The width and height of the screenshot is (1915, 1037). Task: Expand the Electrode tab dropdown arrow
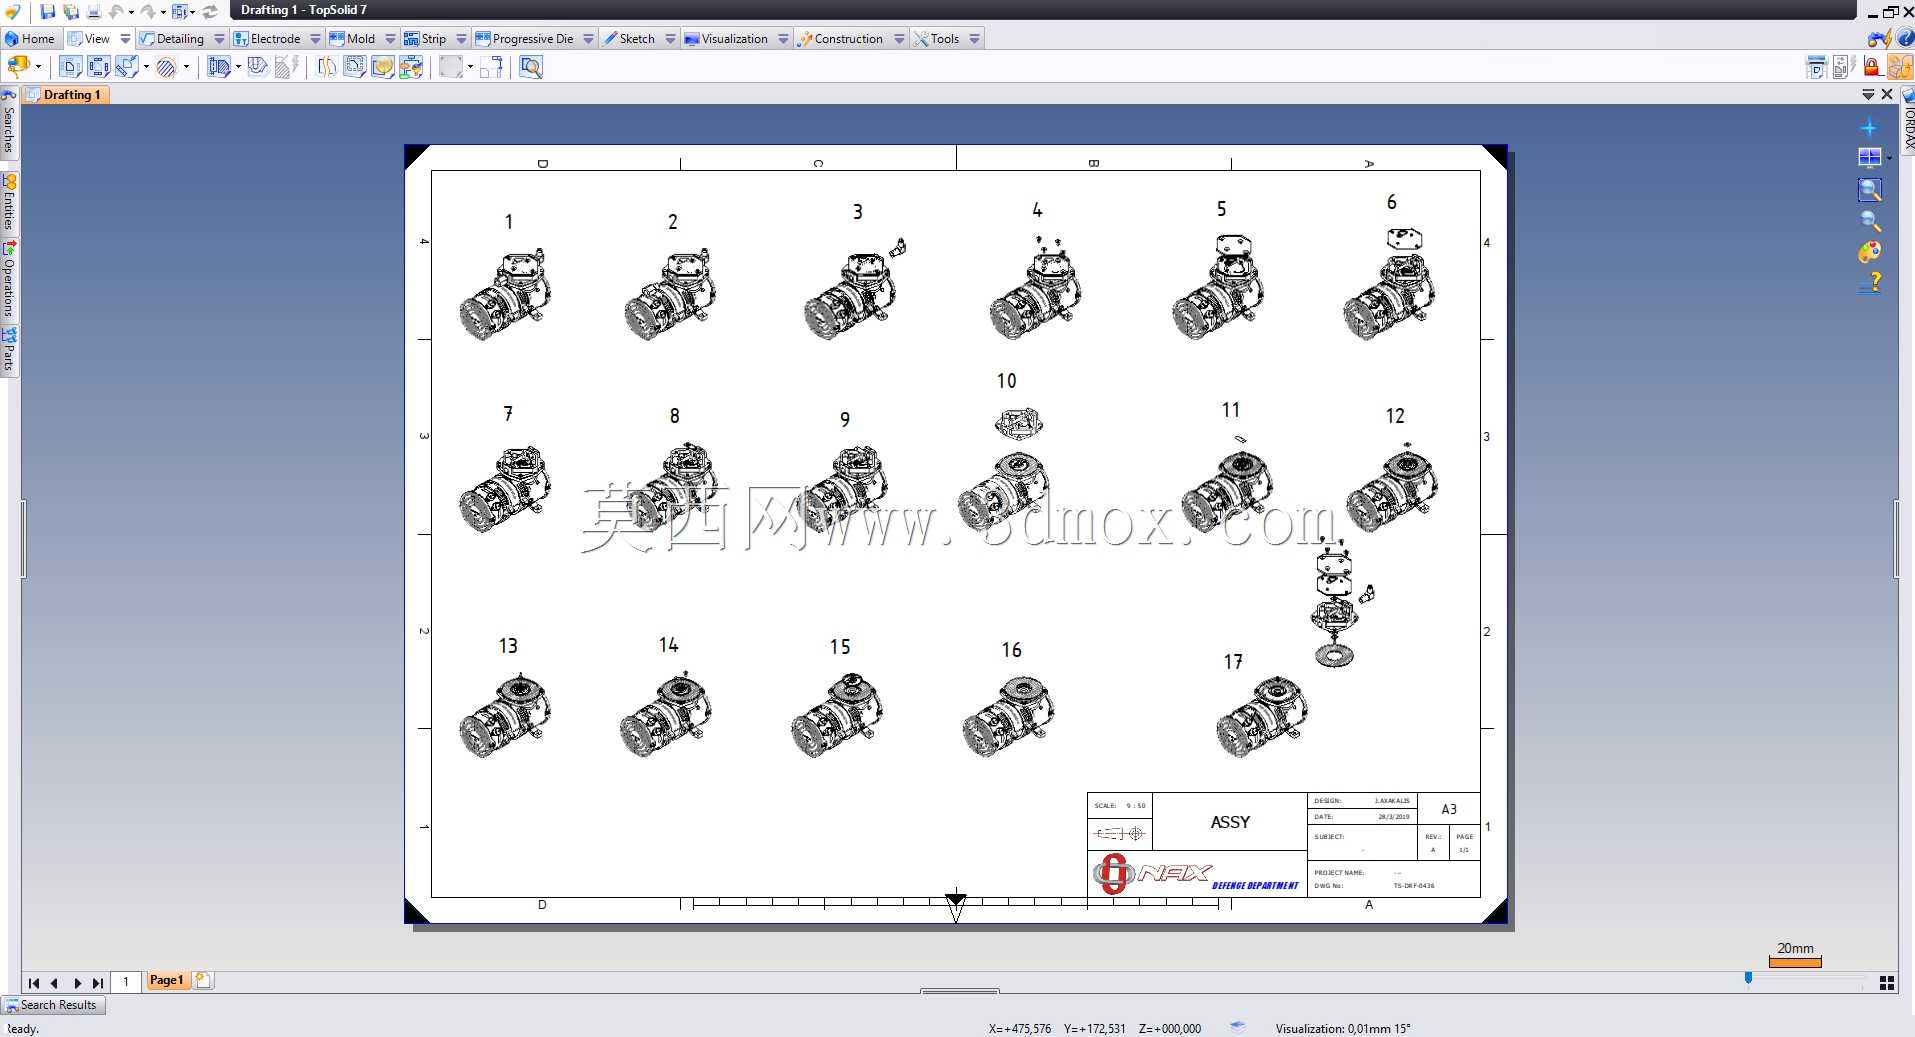click(315, 39)
